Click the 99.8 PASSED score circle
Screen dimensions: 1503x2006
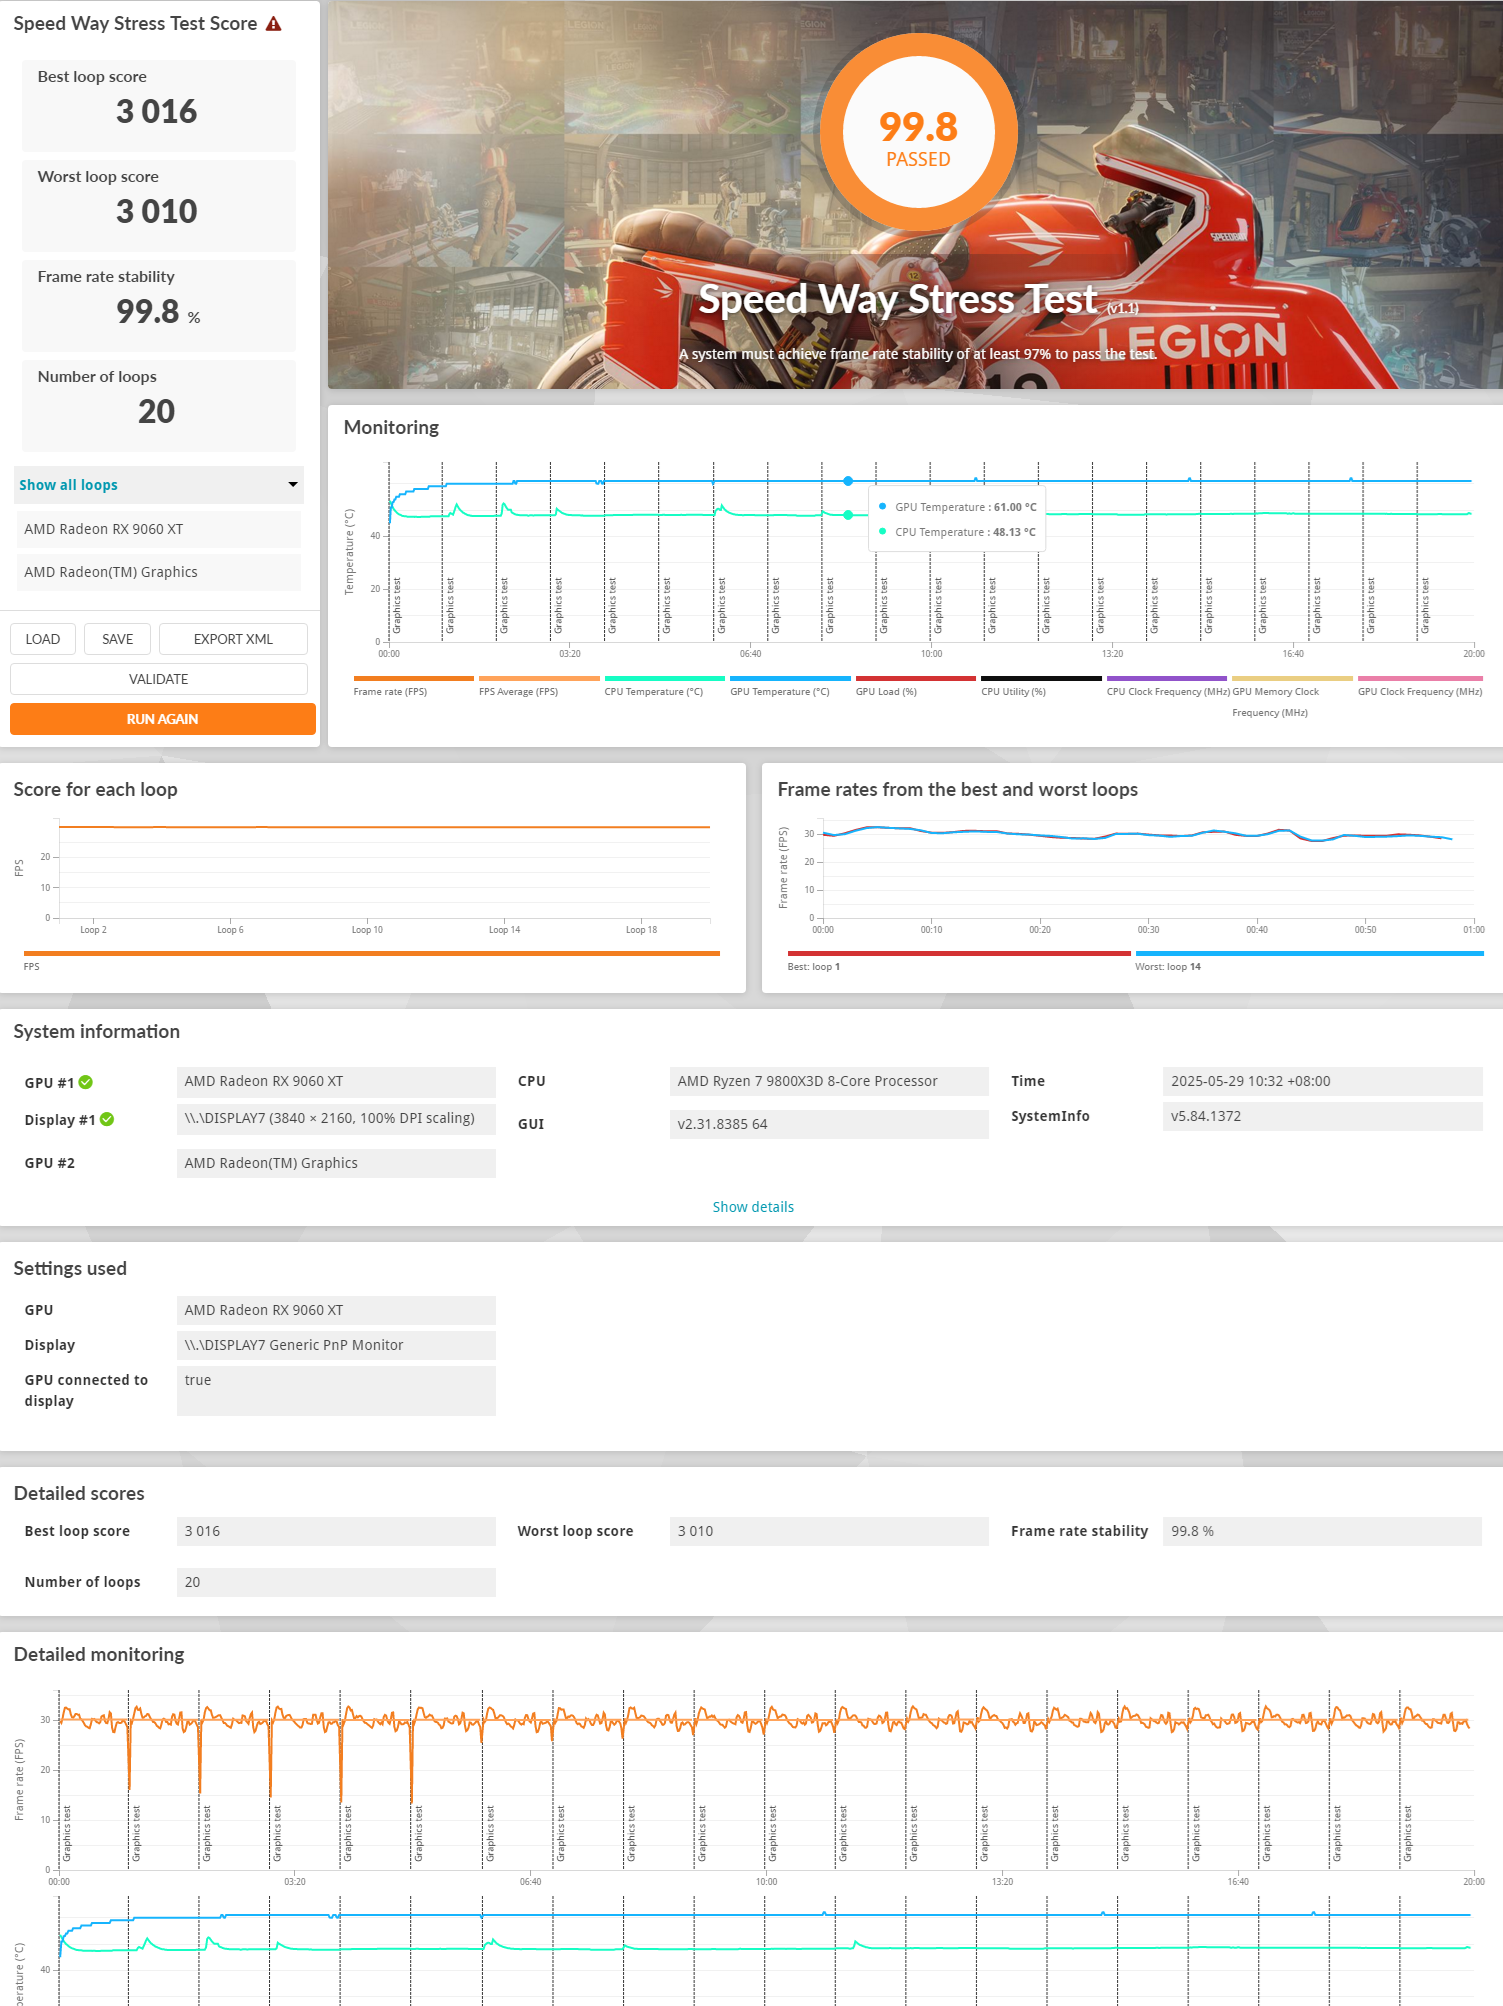click(x=918, y=134)
